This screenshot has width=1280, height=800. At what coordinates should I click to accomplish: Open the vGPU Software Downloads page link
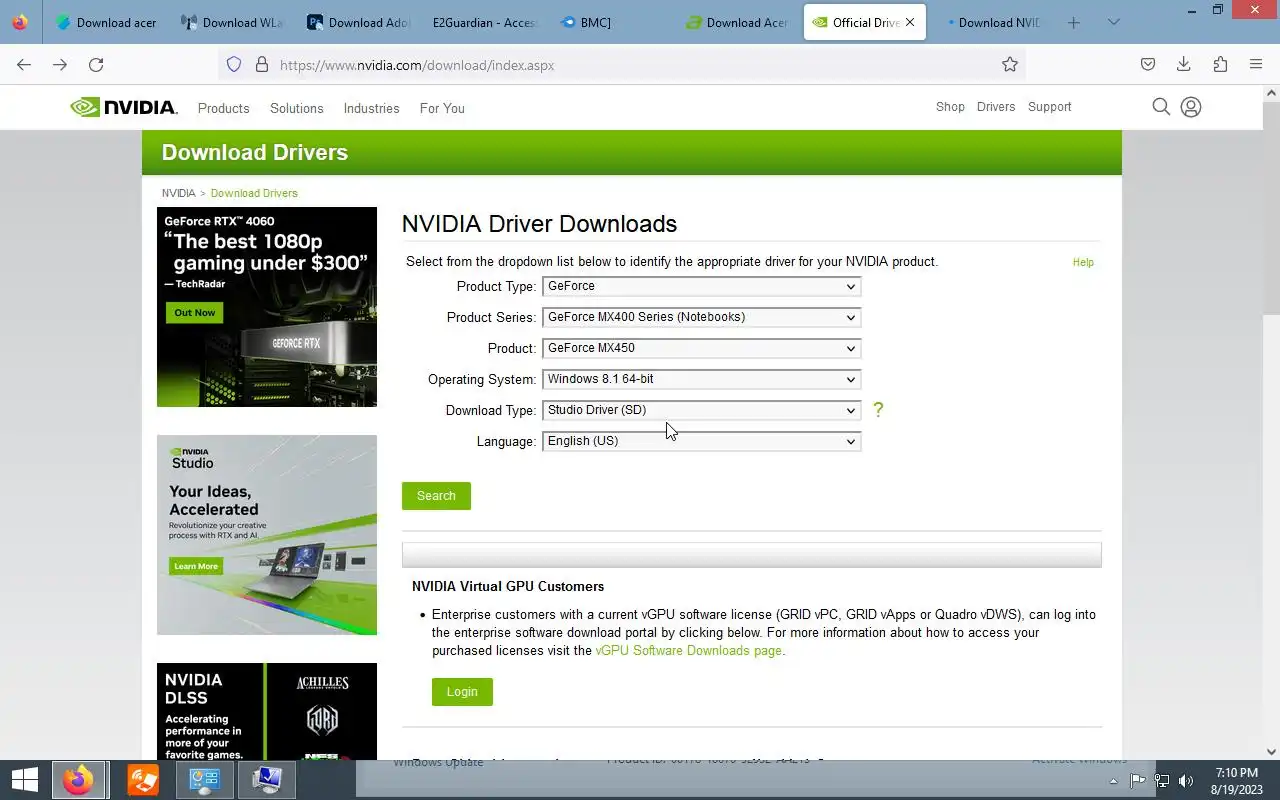pyautogui.click(x=688, y=651)
